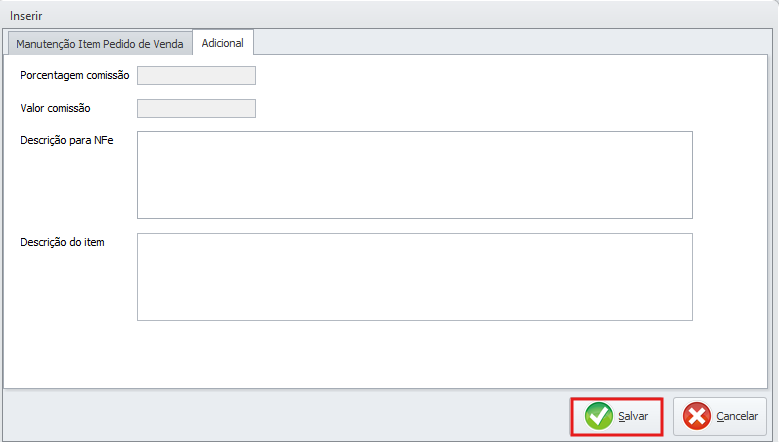Select the Adicional tab

pos(222,44)
